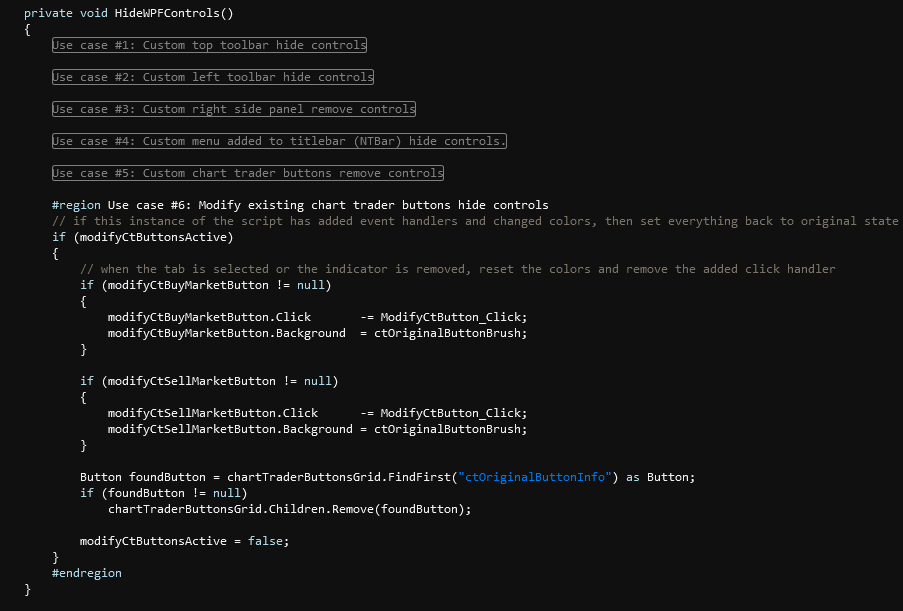Image resolution: width=903 pixels, height=611 pixels.
Task: Click the if (modifyCtSellMarketButton != null) condition
Action: 209,381
